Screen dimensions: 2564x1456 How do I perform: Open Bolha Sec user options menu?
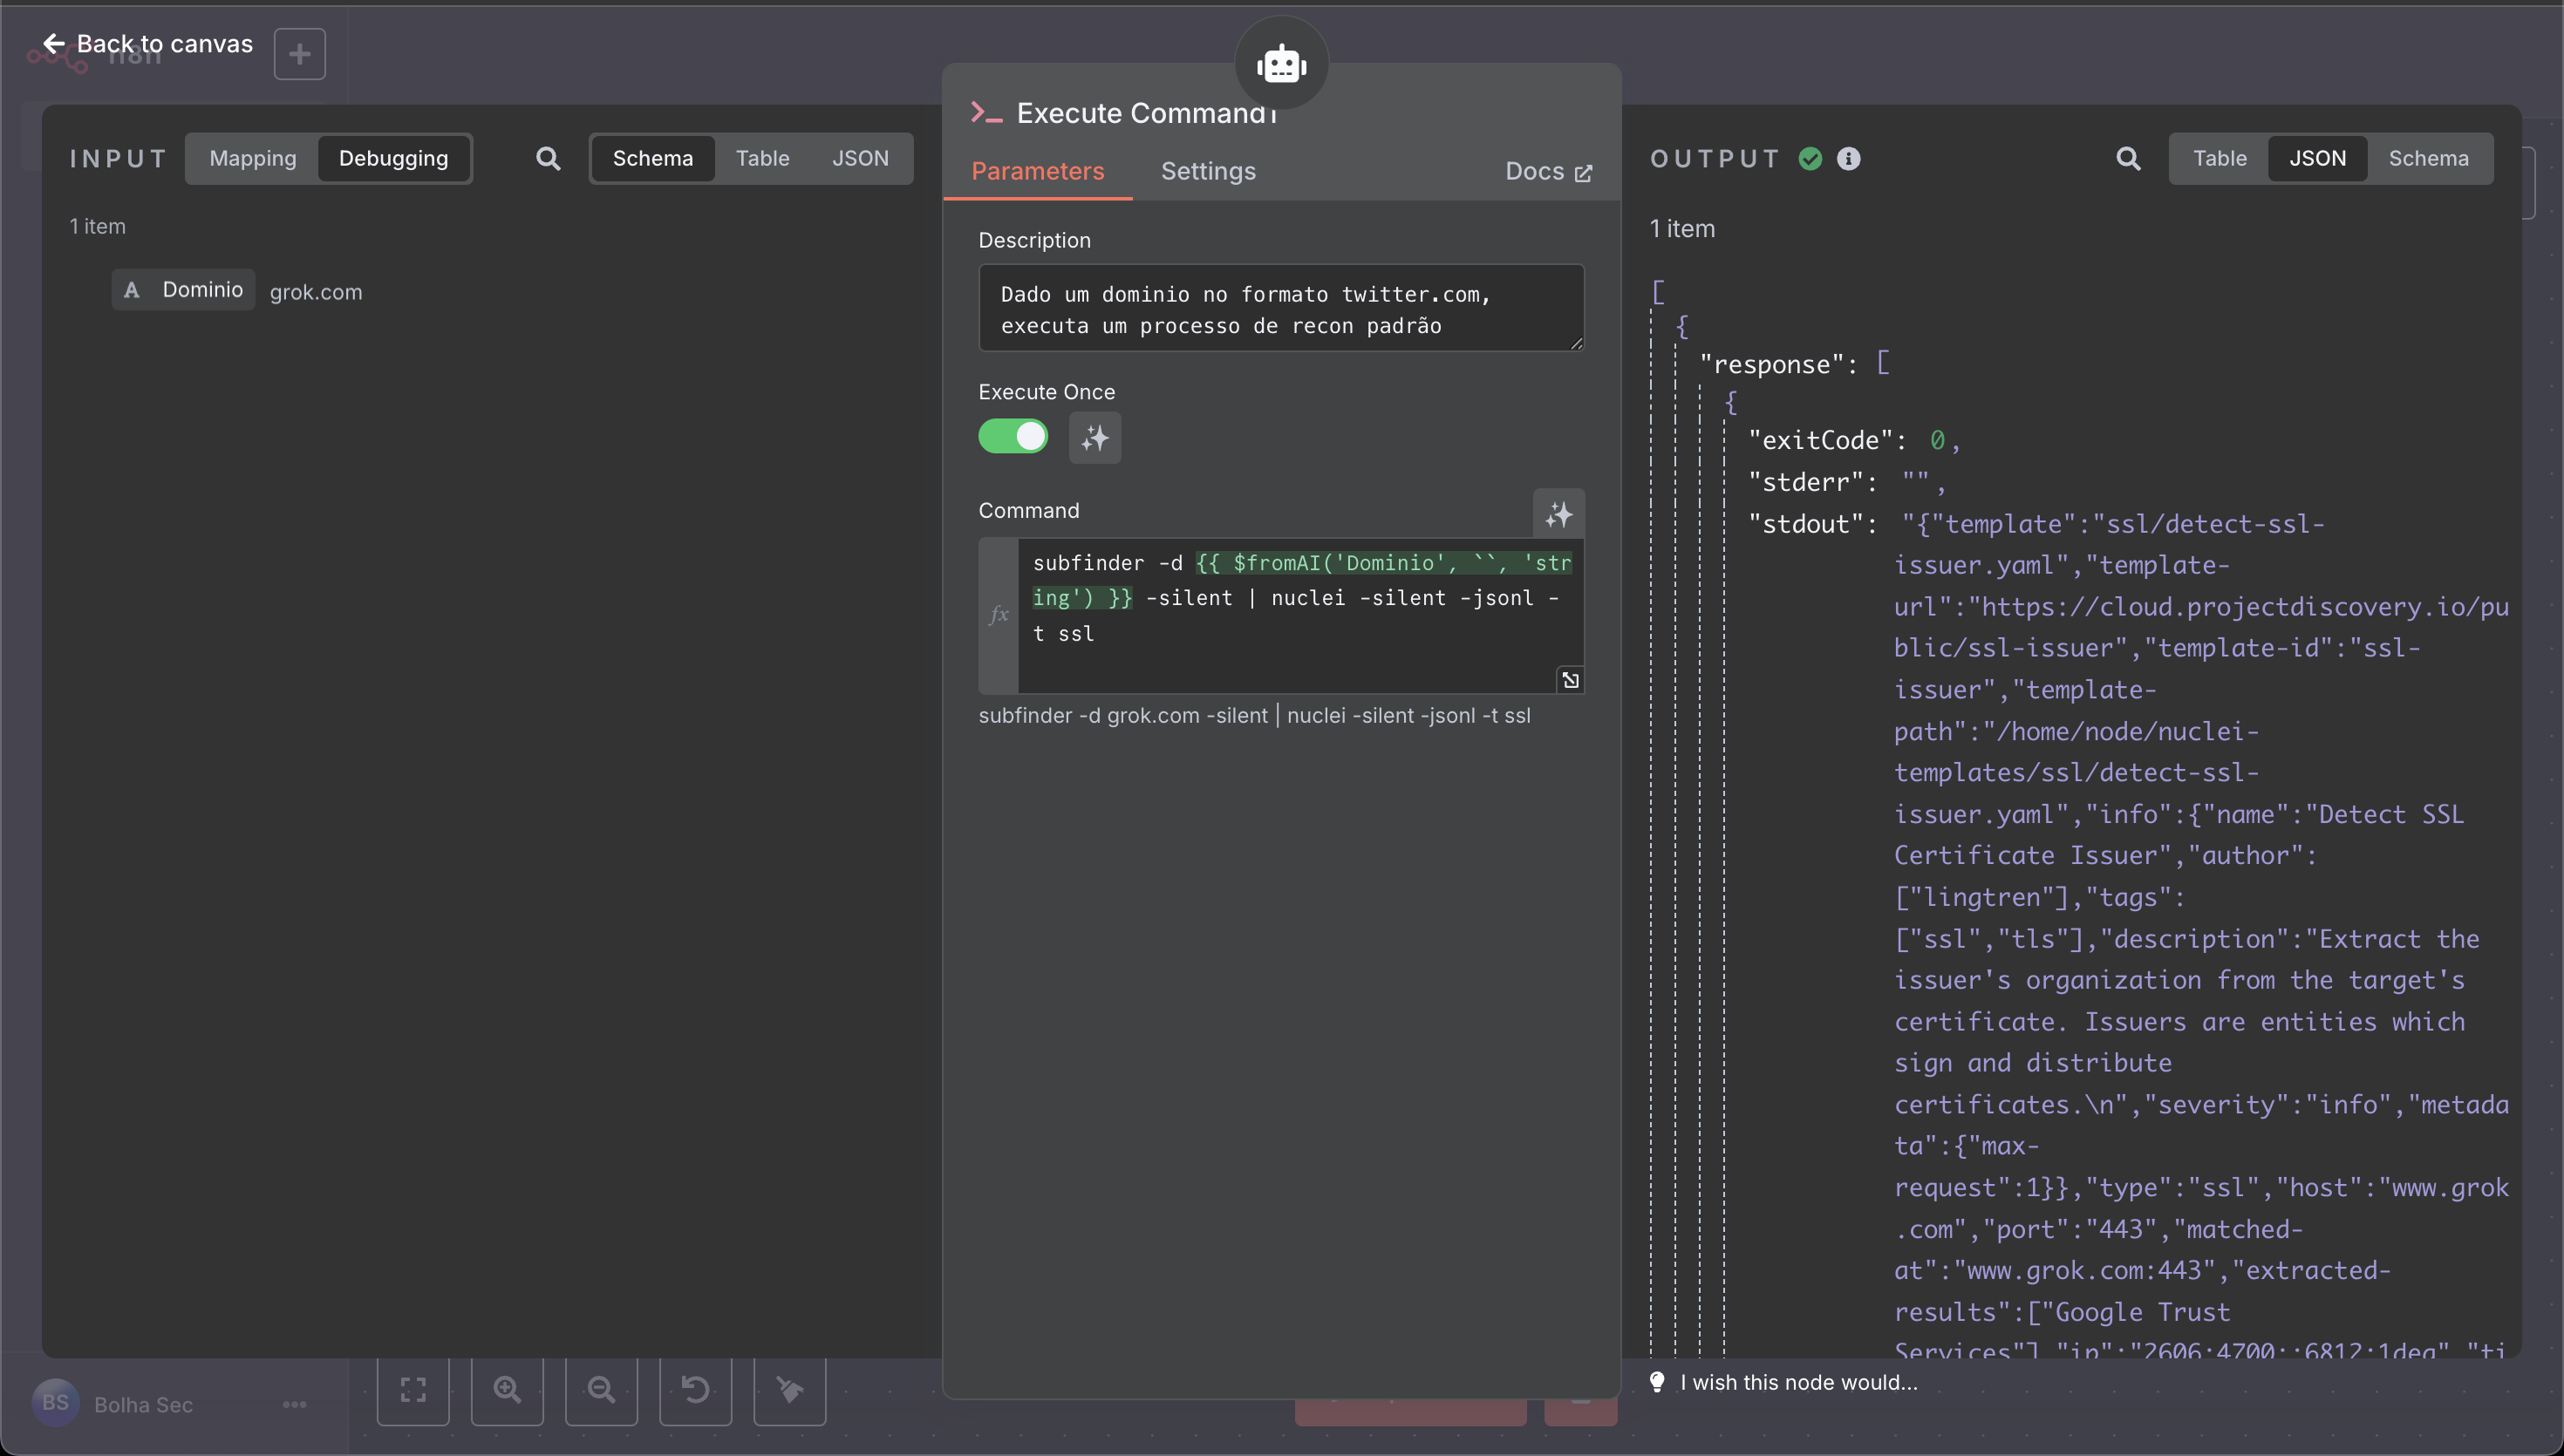[294, 1404]
